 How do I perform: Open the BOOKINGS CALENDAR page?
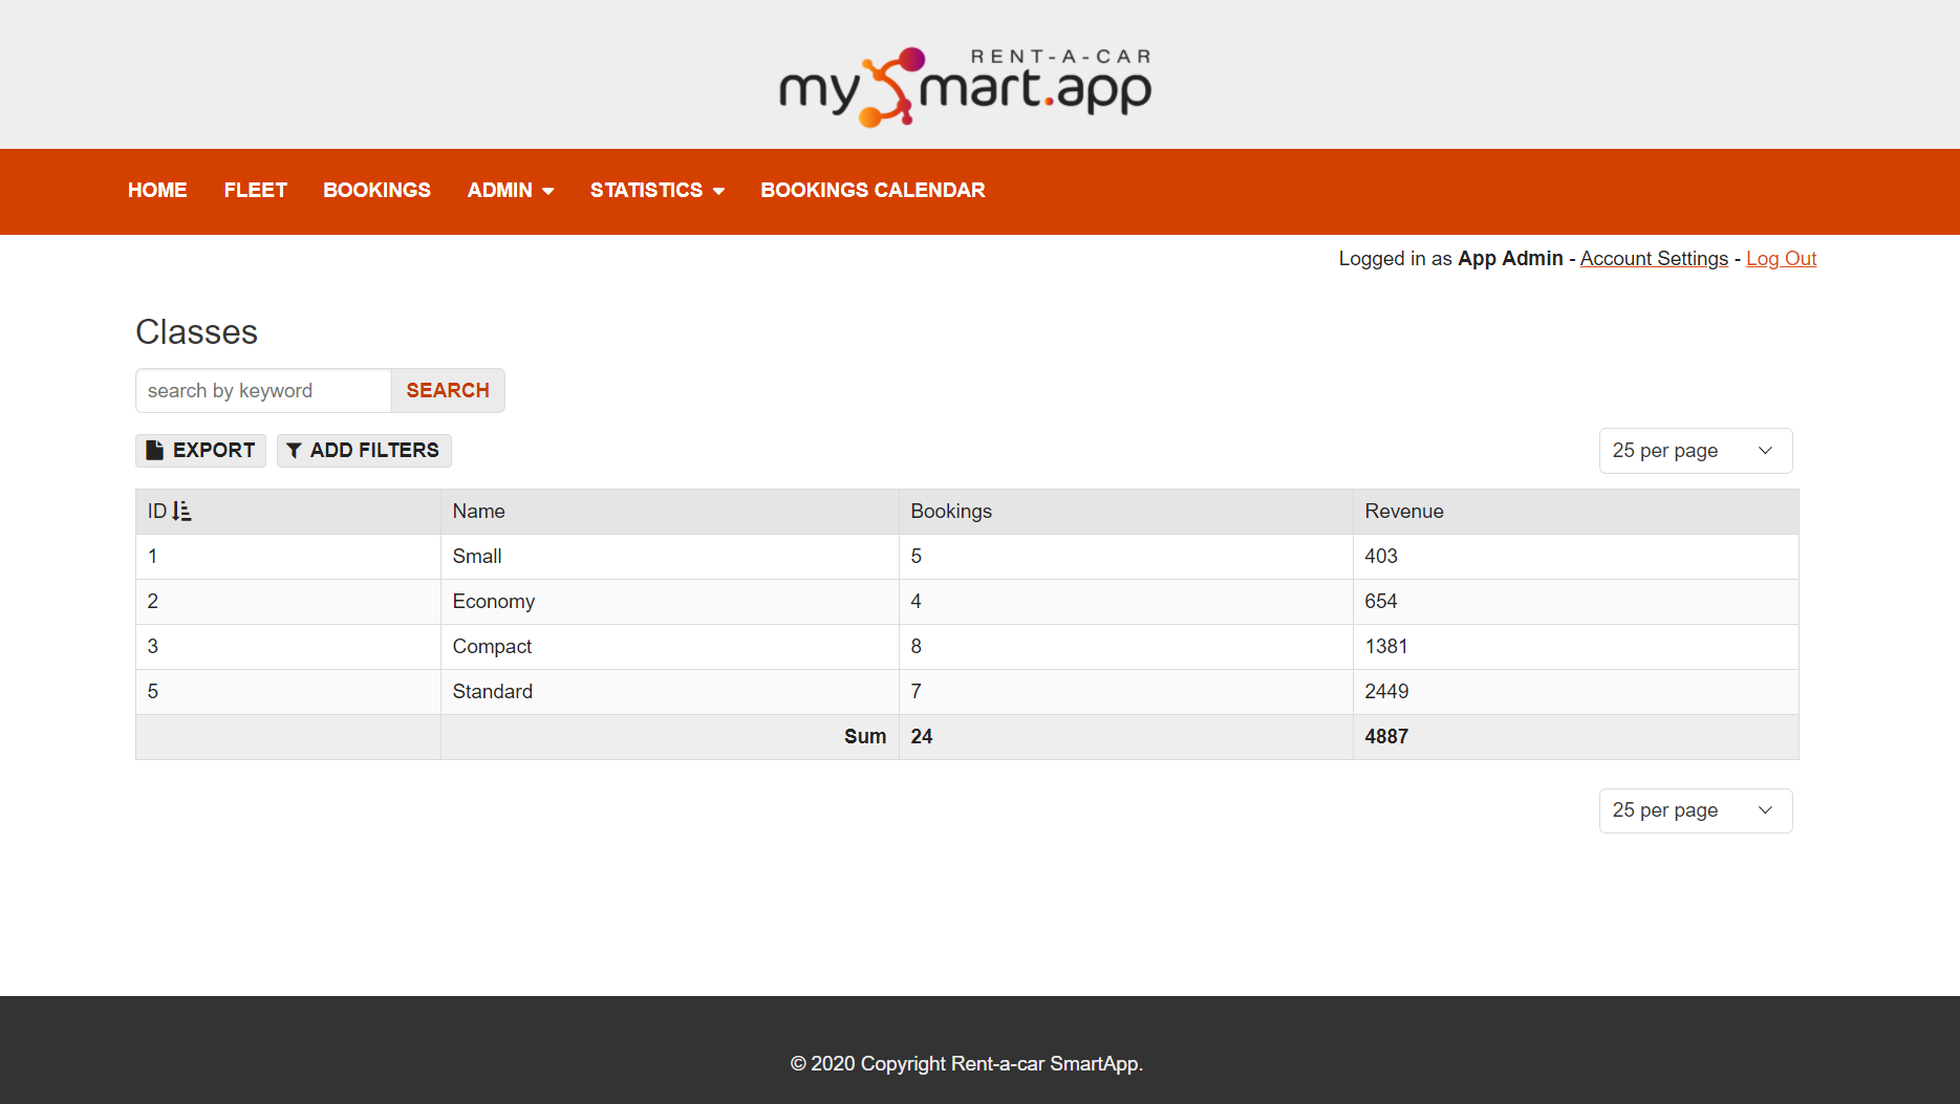872,190
